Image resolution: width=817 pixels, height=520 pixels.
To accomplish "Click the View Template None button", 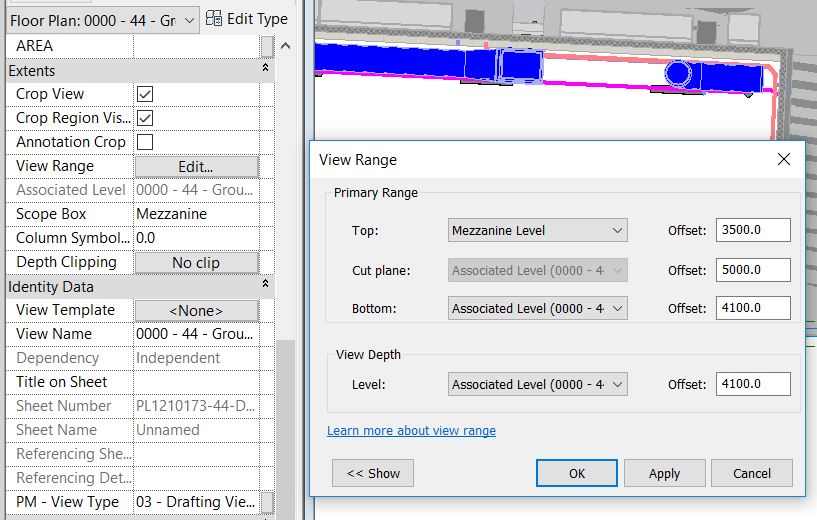I will point(196,311).
